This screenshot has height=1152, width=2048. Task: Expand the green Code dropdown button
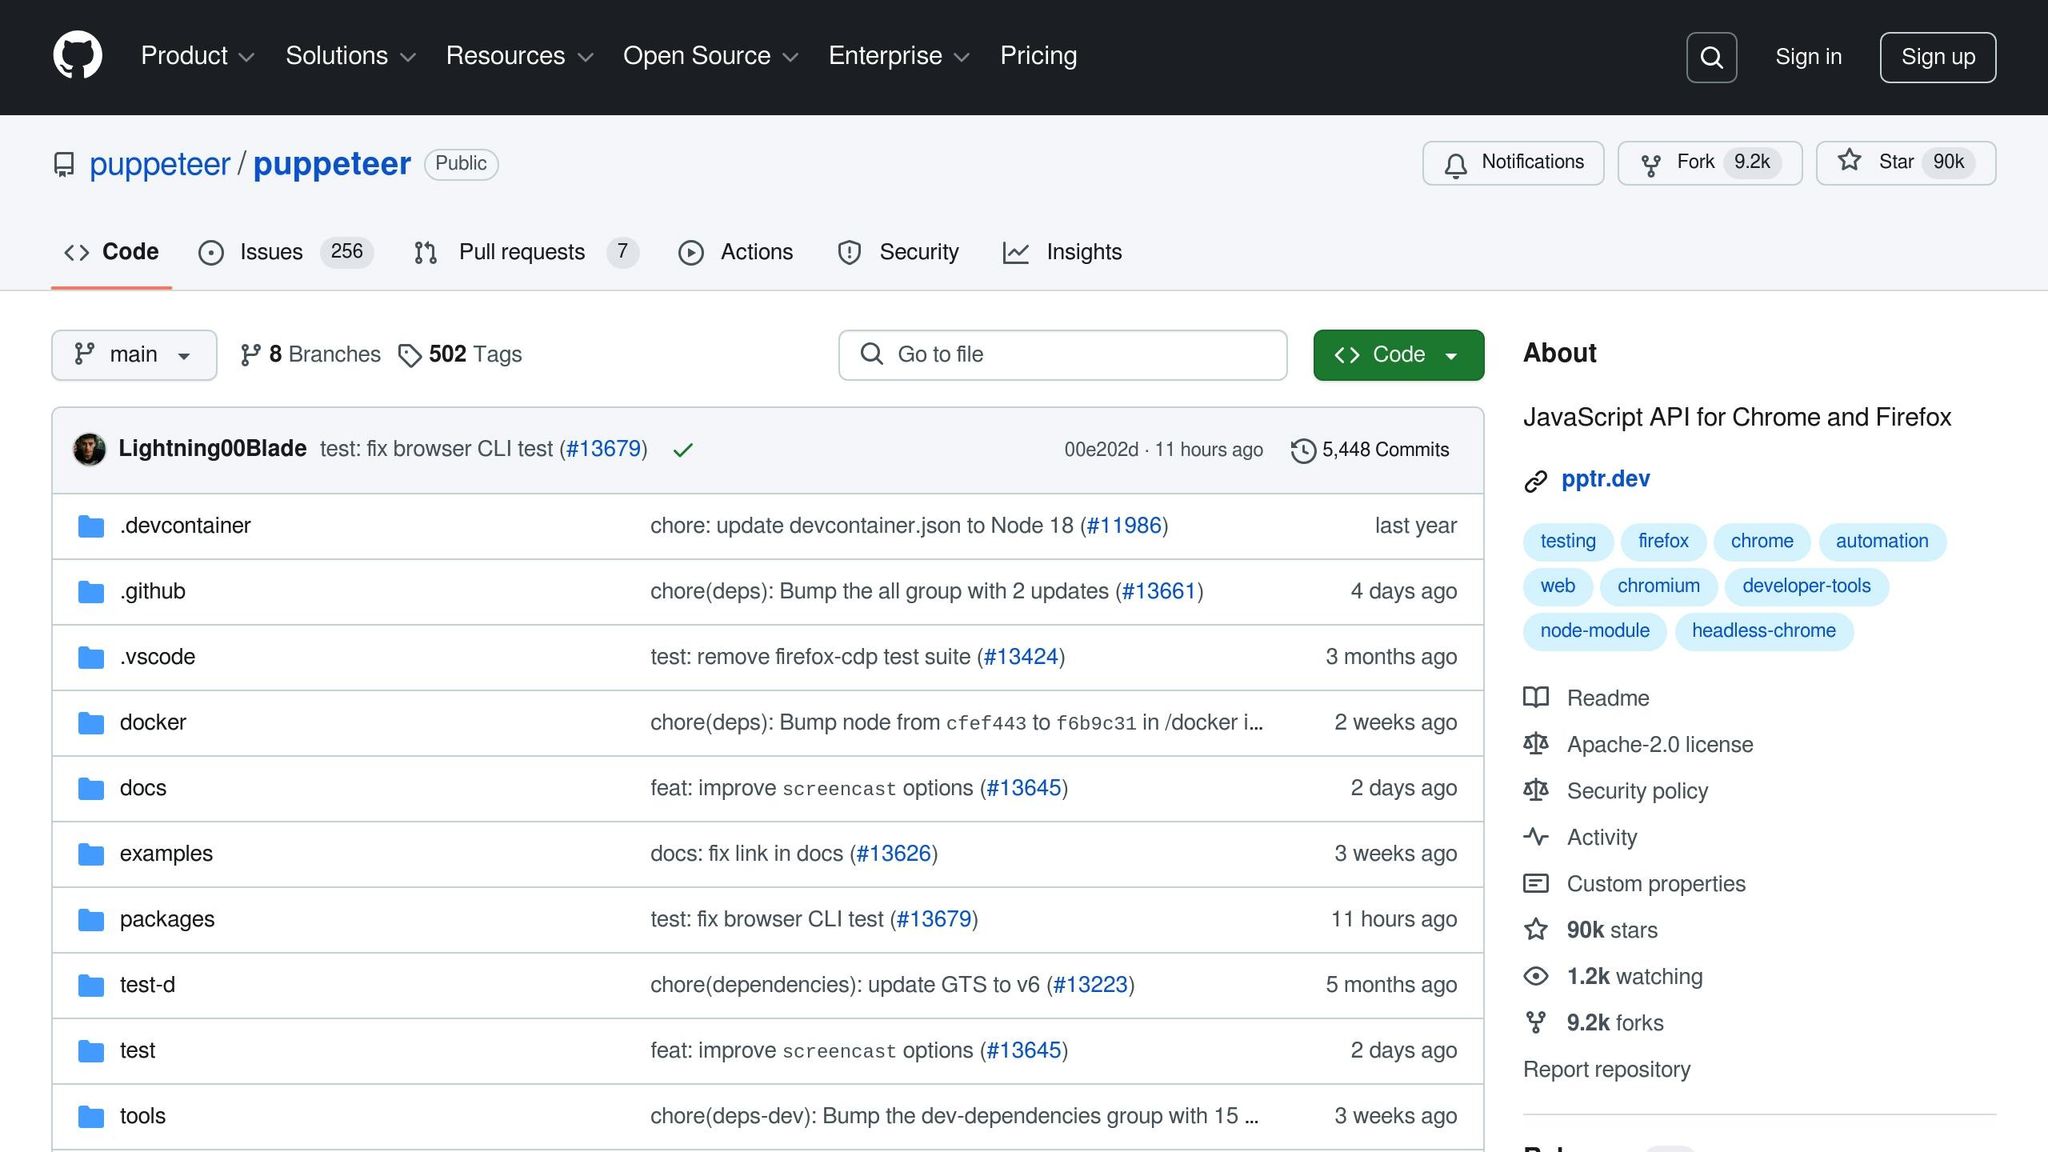click(x=1398, y=355)
